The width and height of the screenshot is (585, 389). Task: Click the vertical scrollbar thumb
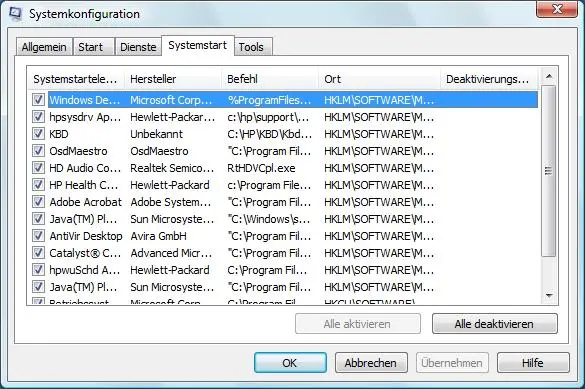coord(548,171)
